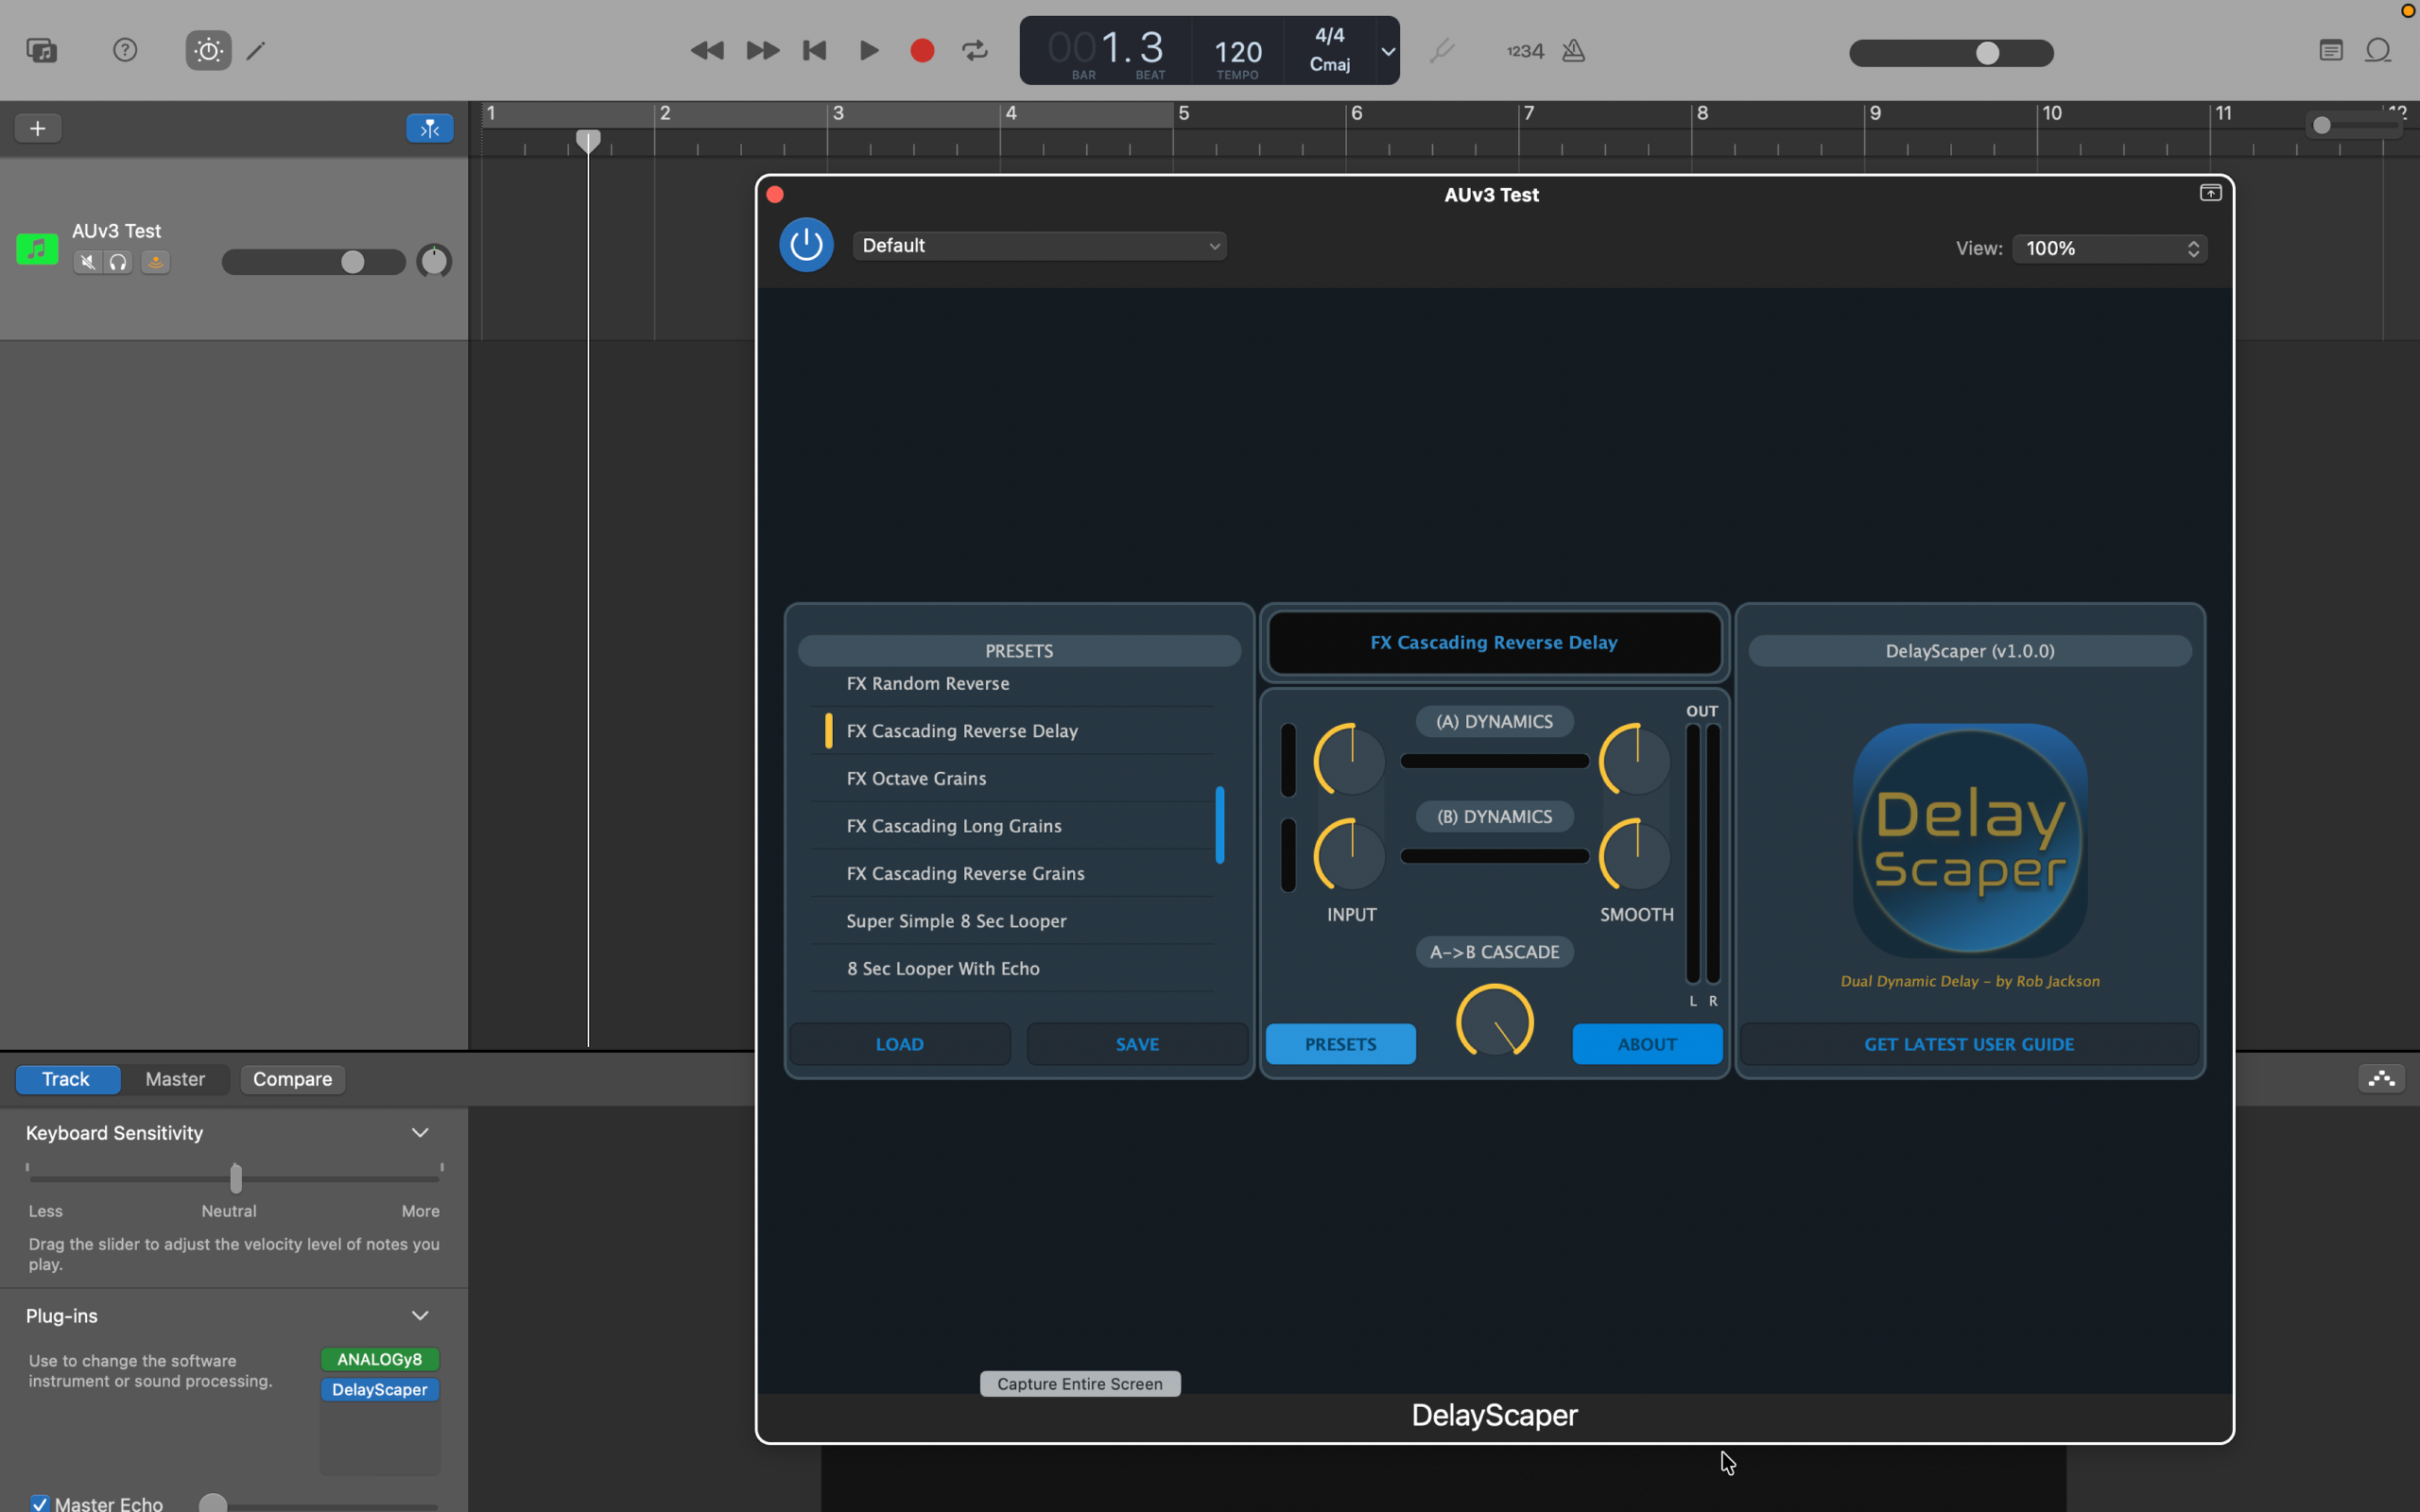
Task: Toggle input monitoring on AUv3 Test track
Action: tap(155, 262)
